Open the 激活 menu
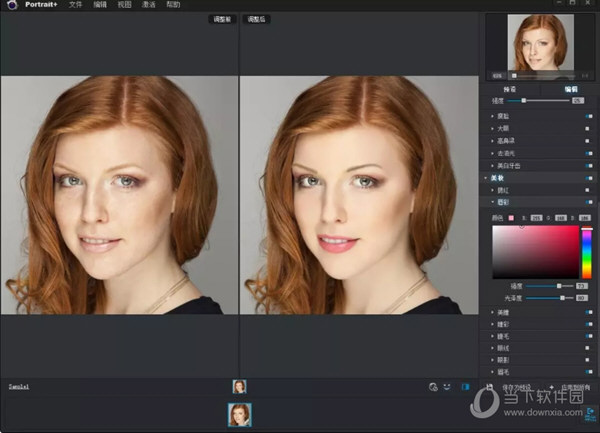 (x=149, y=5)
